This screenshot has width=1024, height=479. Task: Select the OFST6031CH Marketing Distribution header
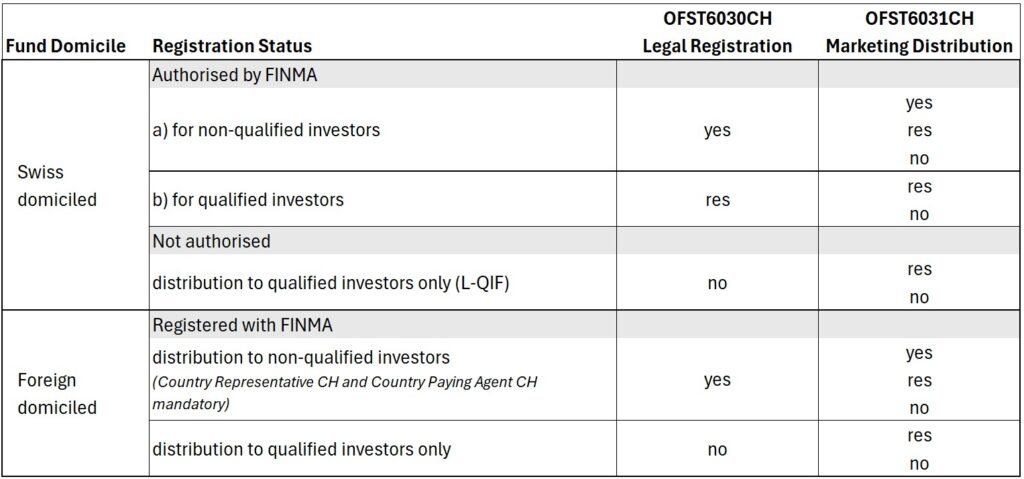pos(919,33)
